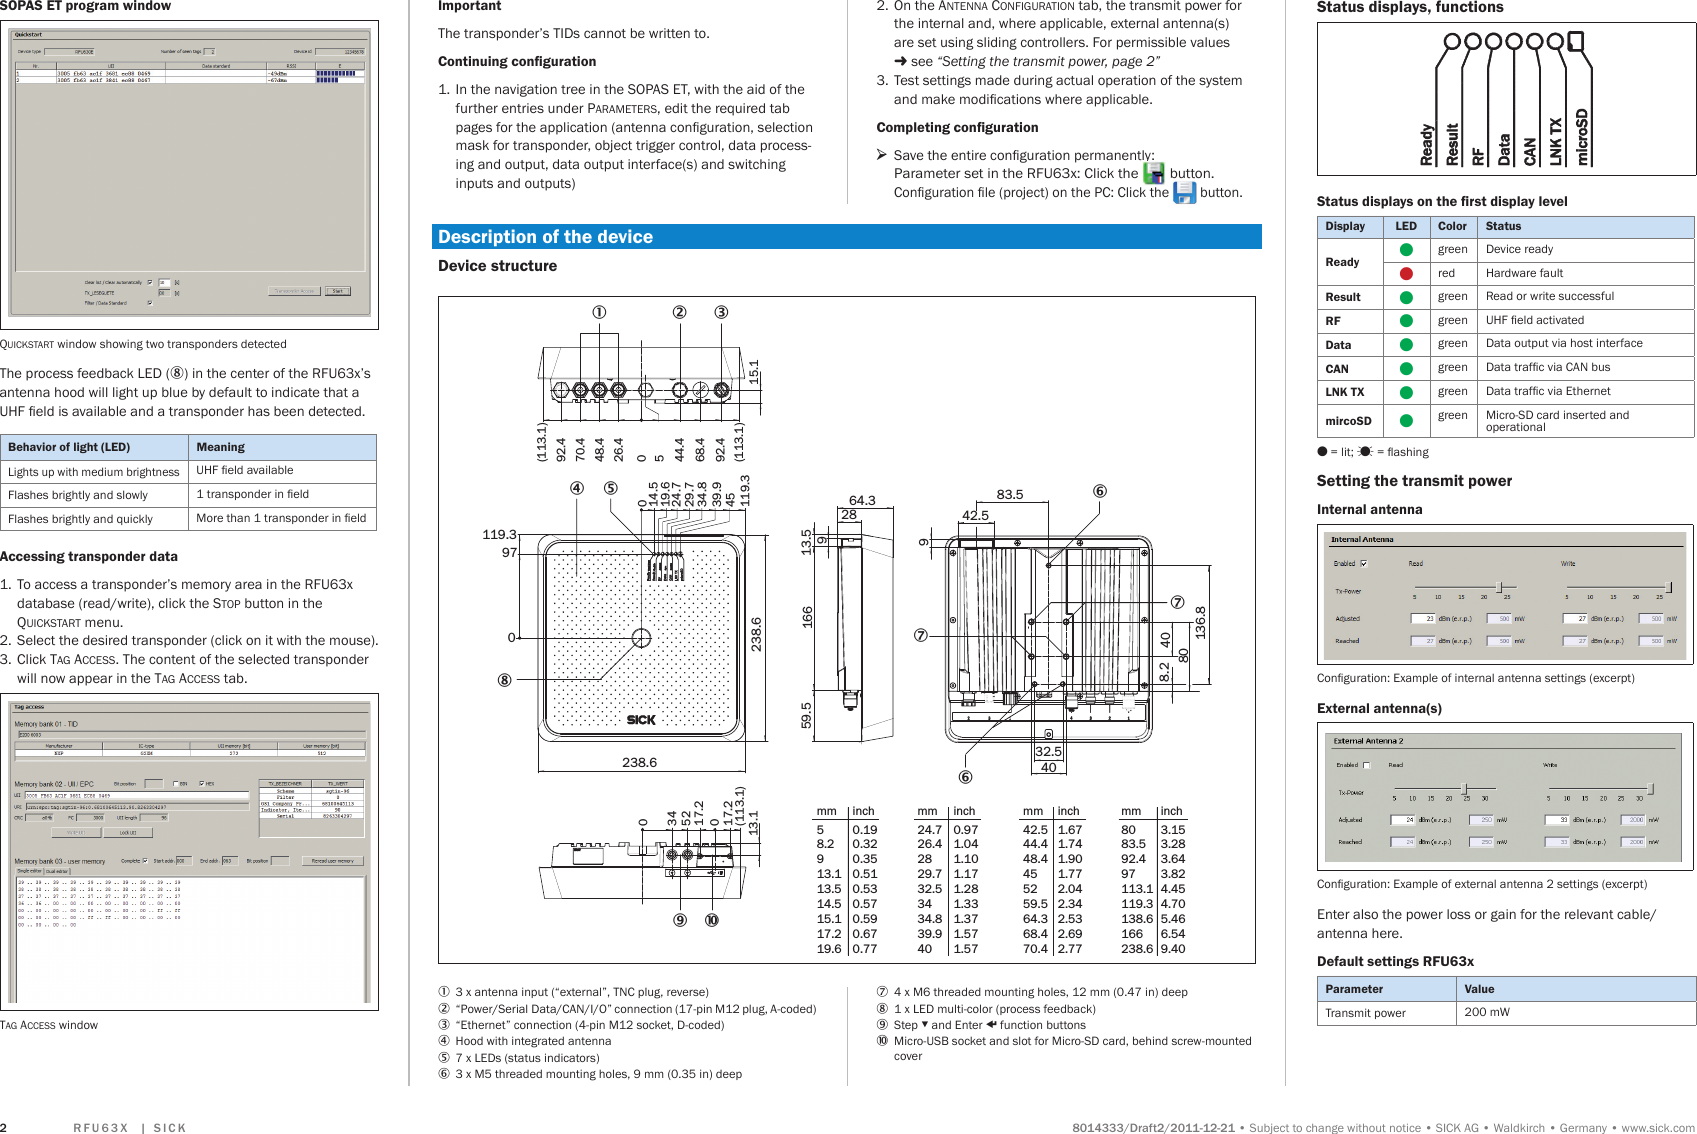
Task: Click the 'Flashes brightly and slowly' table cell
Action: [95, 495]
